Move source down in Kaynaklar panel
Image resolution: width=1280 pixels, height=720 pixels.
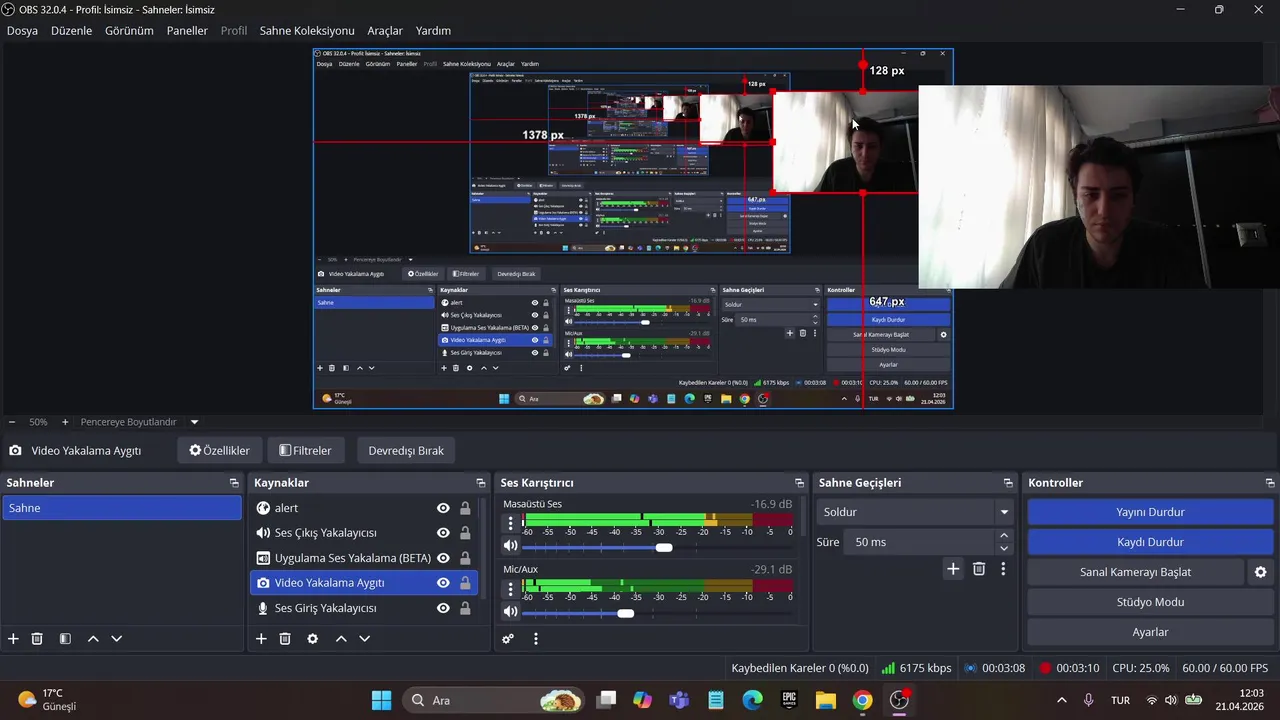coord(365,638)
